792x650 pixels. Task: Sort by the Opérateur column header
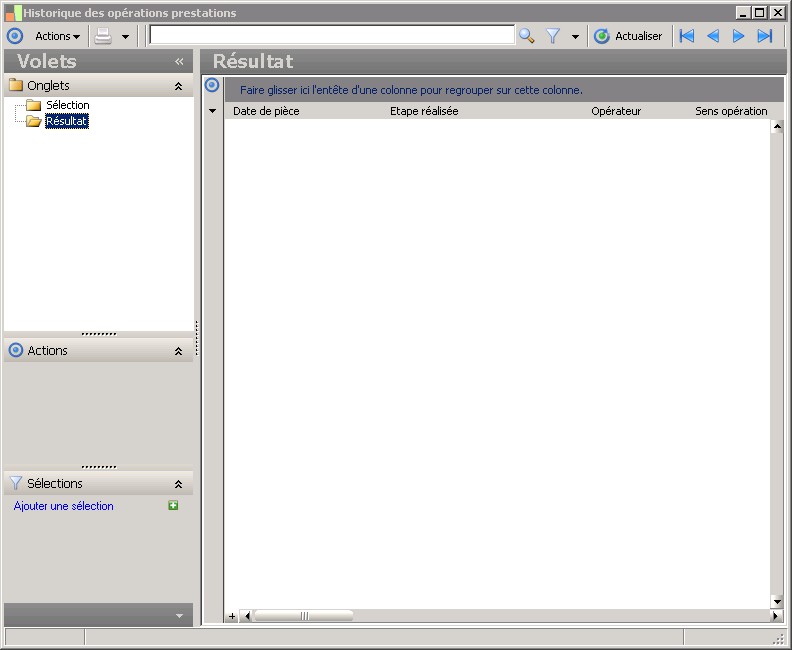(616, 111)
